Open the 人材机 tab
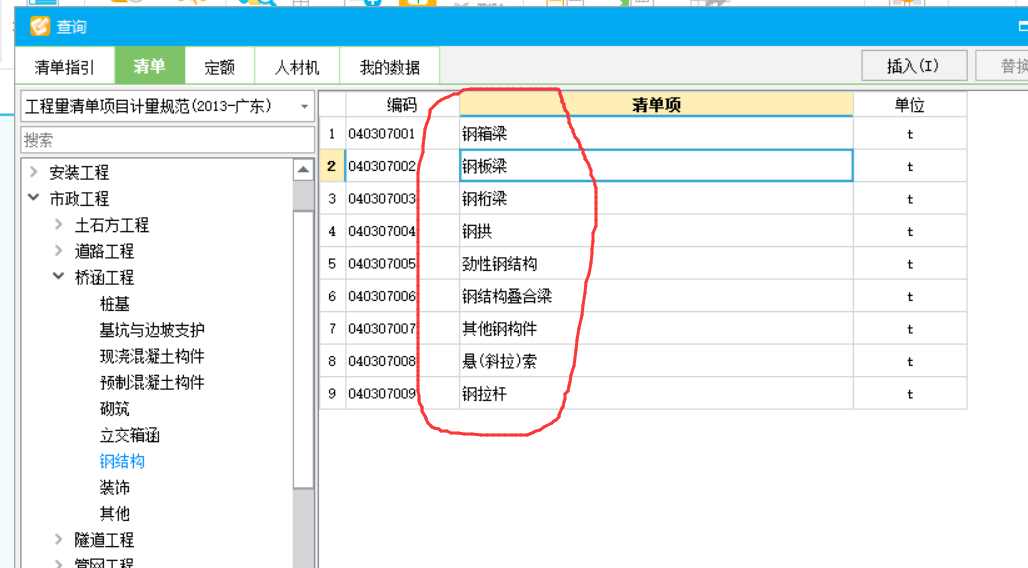The image size is (1028, 568). pos(297,67)
